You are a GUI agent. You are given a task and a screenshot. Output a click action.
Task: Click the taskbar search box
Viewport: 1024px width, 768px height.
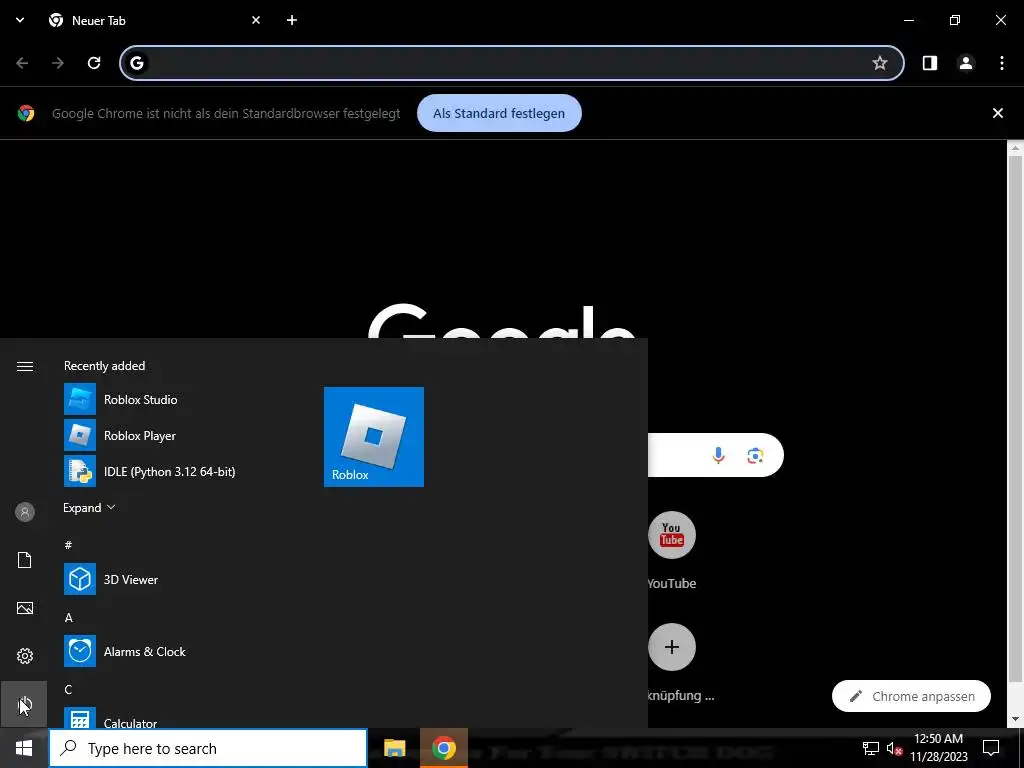pos(208,748)
